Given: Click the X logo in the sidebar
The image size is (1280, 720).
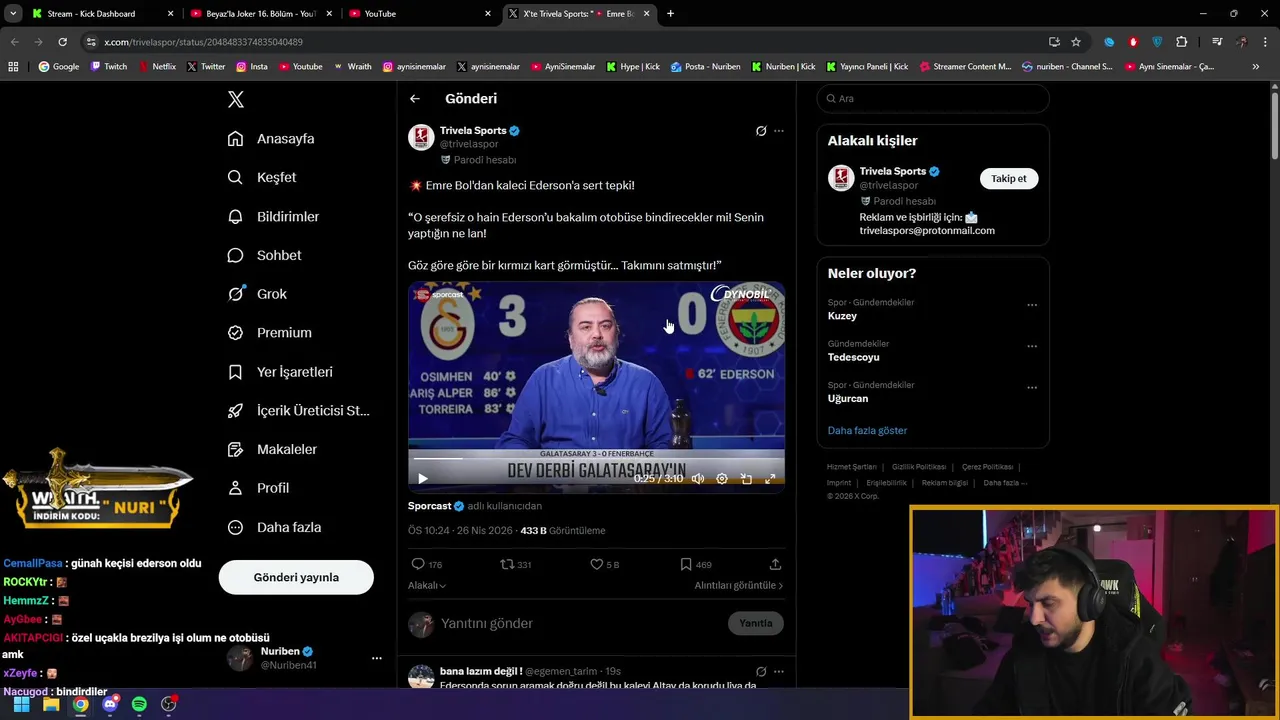Looking at the screenshot, I should click(x=235, y=99).
